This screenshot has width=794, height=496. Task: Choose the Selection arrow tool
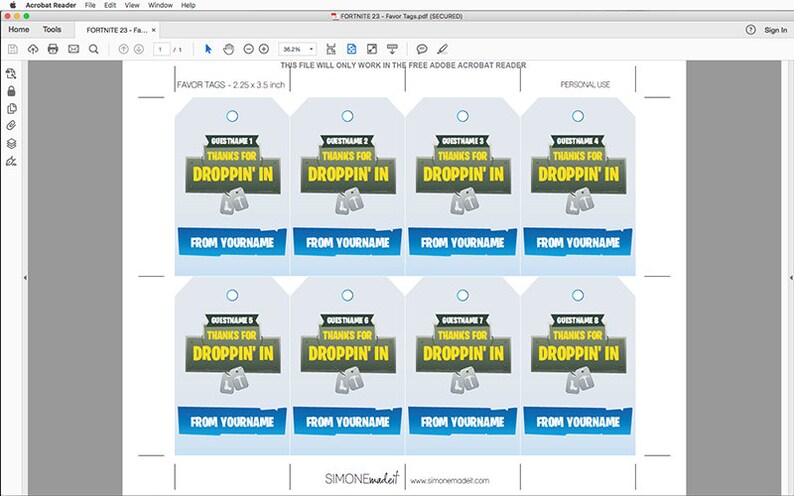208,49
